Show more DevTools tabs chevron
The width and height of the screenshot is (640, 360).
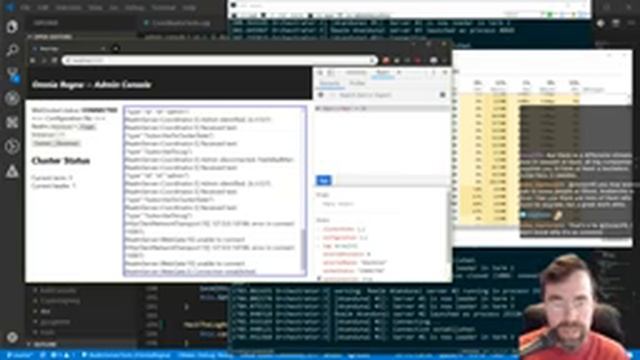pyautogui.click(x=400, y=72)
